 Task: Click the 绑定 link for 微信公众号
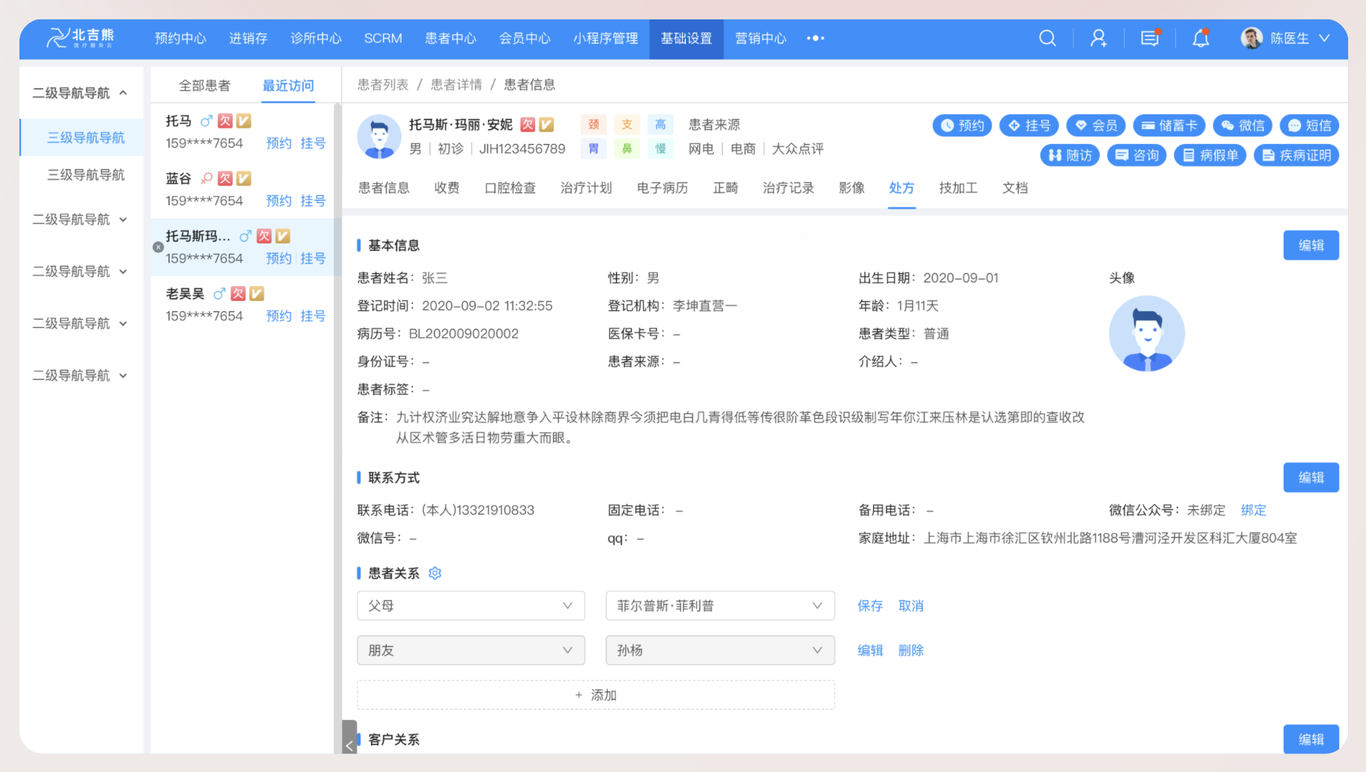click(x=1253, y=510)
